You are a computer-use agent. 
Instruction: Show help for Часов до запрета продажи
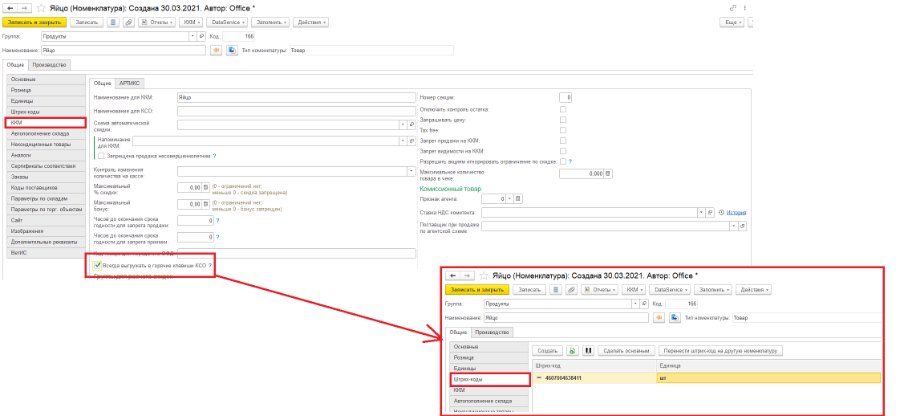click(218, 220)
